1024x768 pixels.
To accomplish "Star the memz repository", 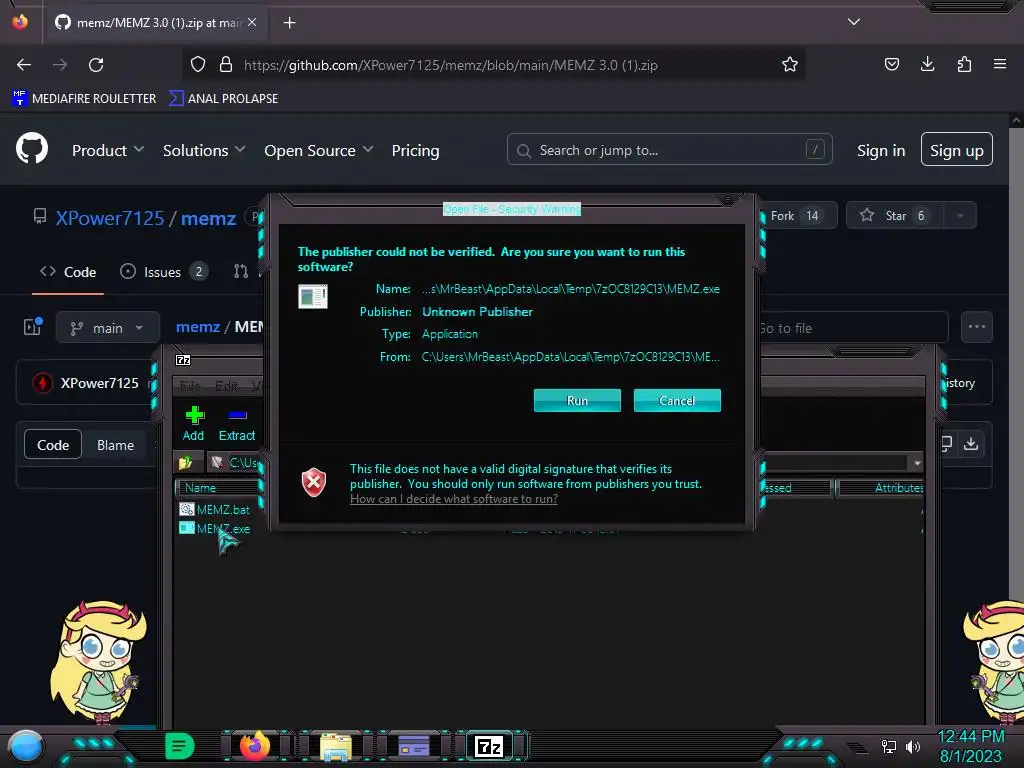I will [x=895, y=216].
